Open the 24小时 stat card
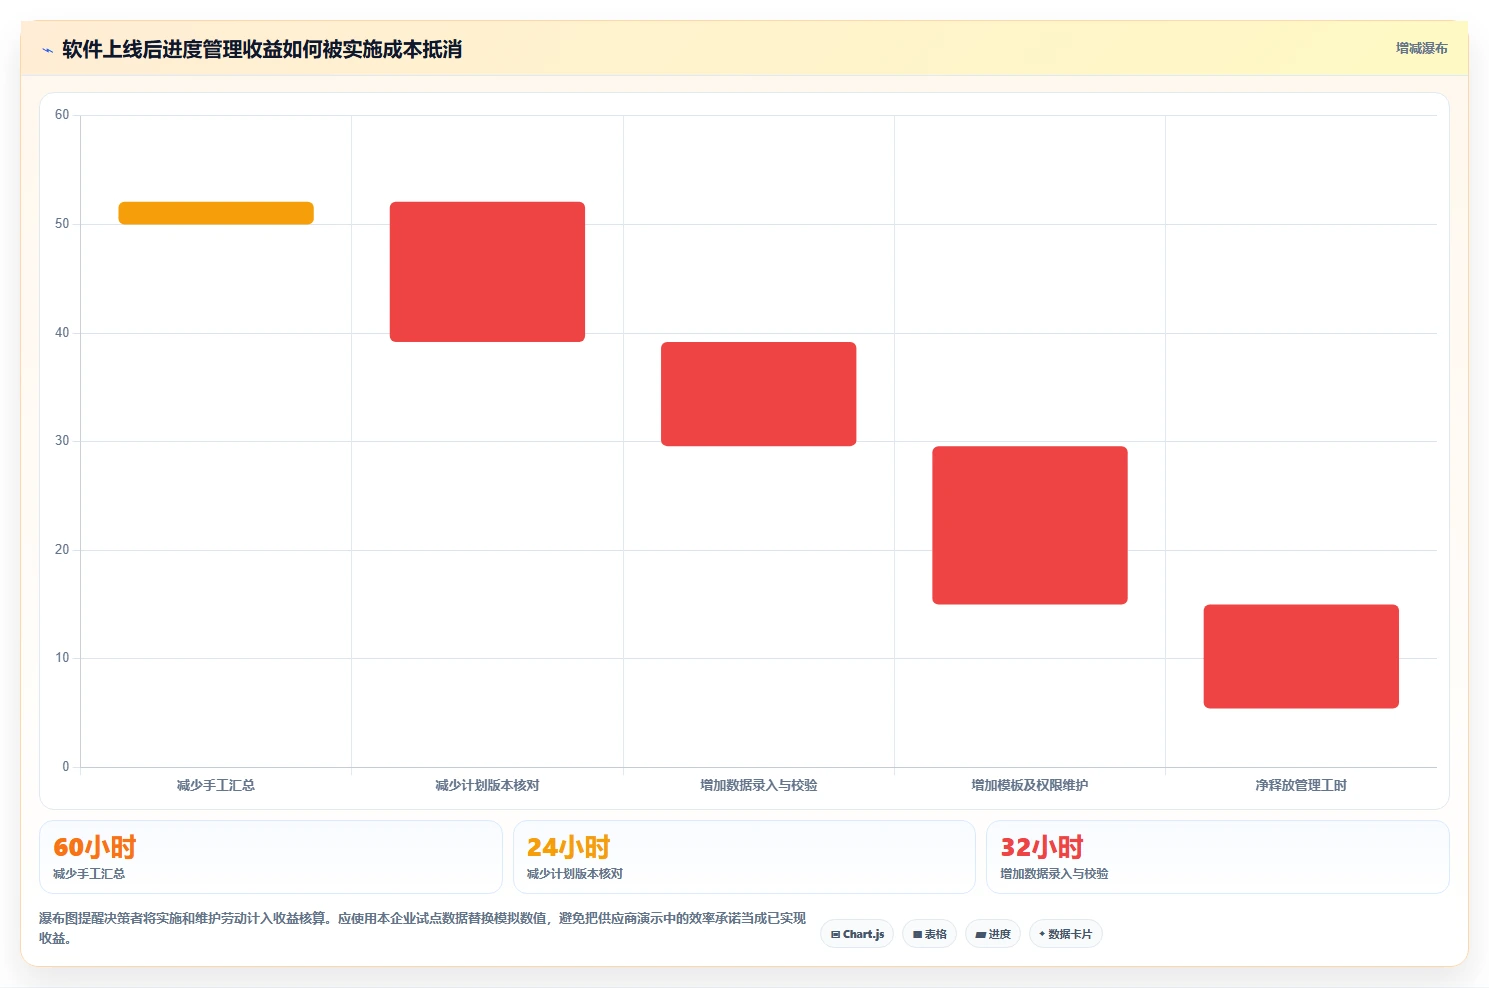Image resolution: width=1489 pixels, height=988 pixels. pos(744,857)
